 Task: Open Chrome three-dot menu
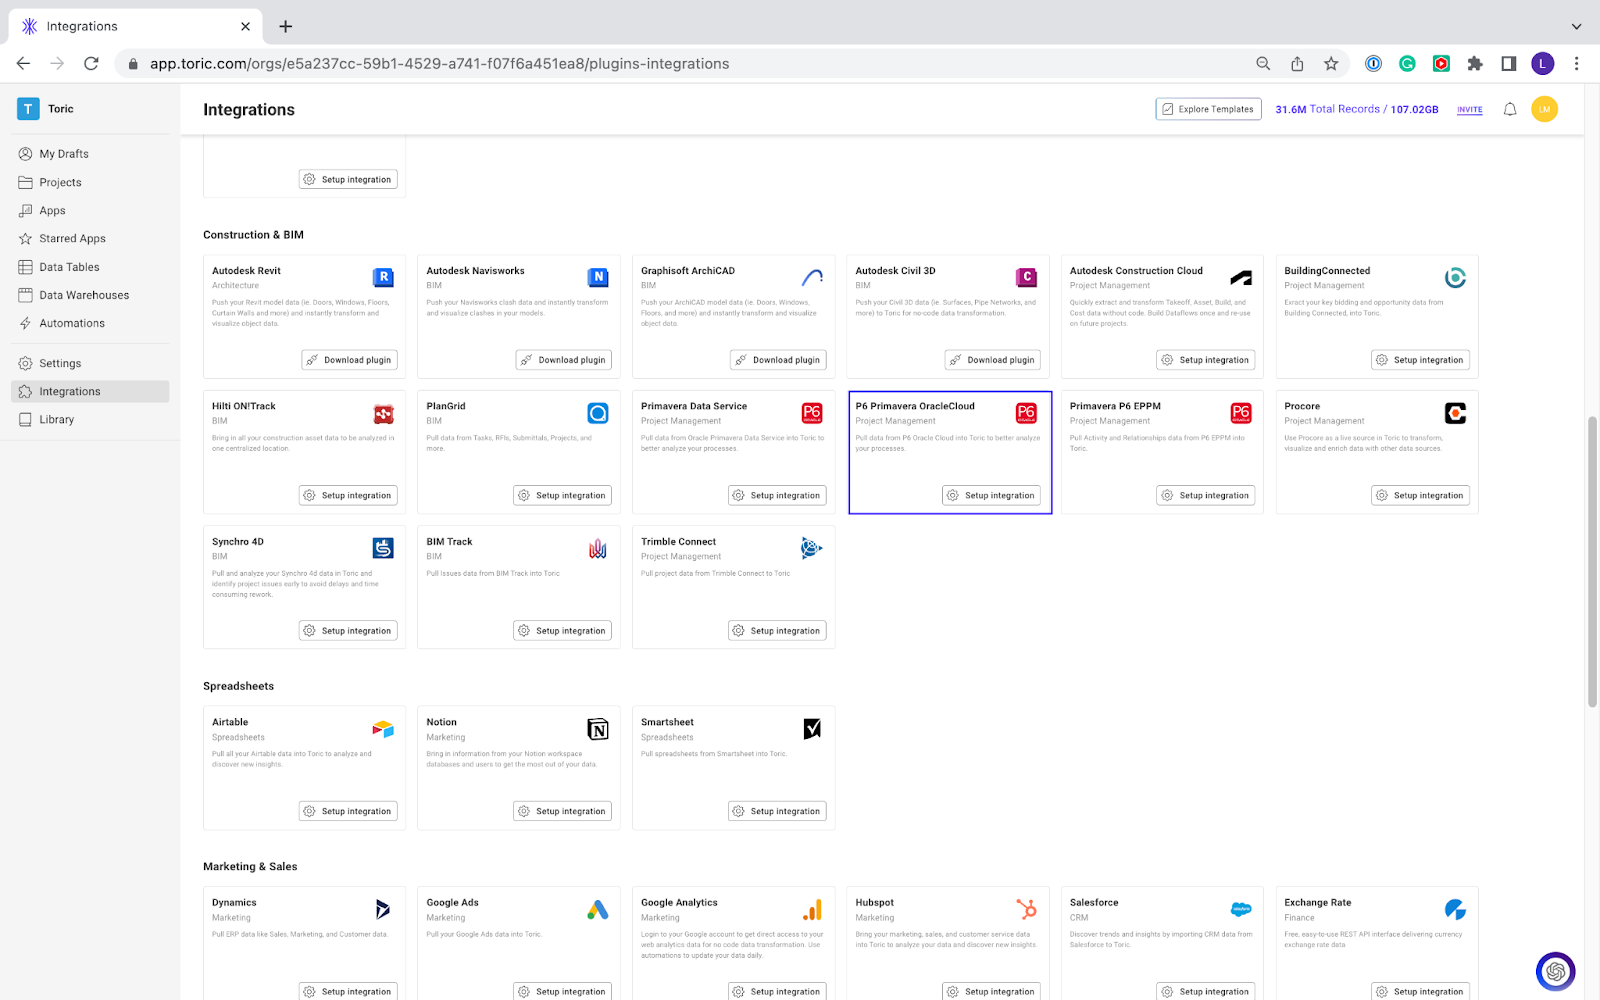pyautogui.click(x=1576, y=64)
